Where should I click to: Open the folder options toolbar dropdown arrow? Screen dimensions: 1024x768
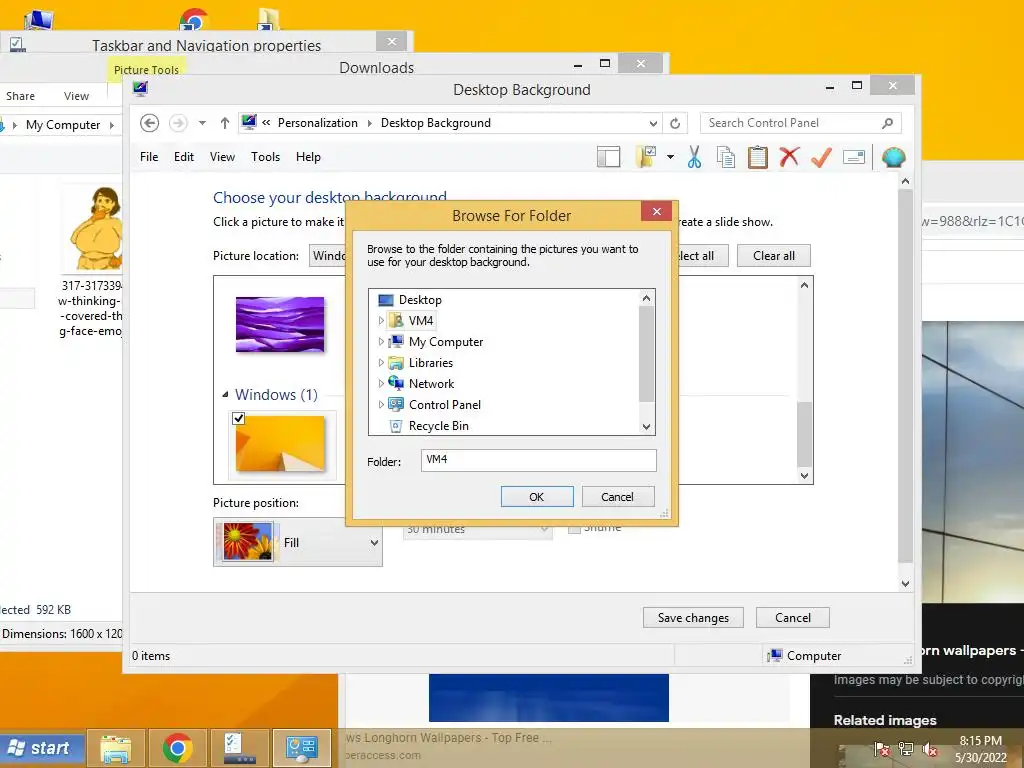point(670,157)
